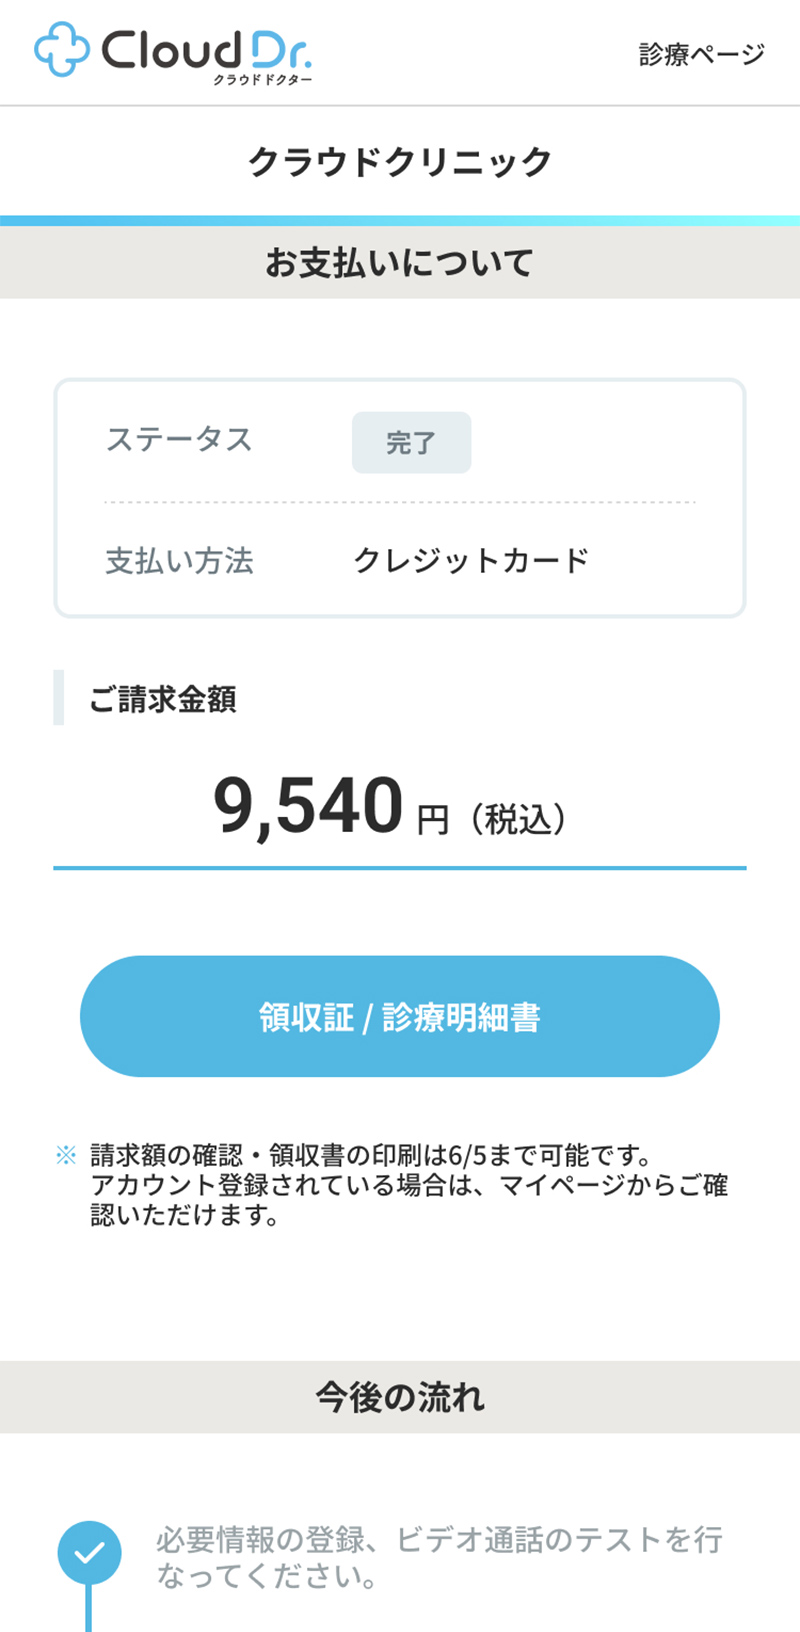Screen dimensions: 800x1632
Task: Click the 9,540 billing amount
Action: tap(308, 806)
